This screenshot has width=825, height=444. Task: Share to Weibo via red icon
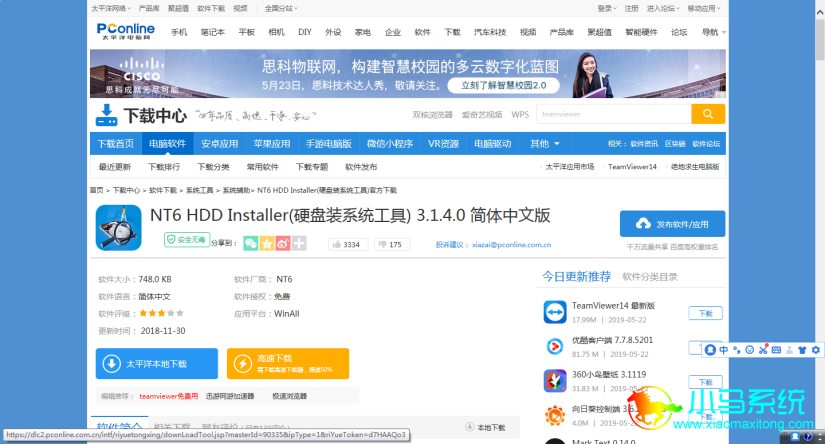283,244
